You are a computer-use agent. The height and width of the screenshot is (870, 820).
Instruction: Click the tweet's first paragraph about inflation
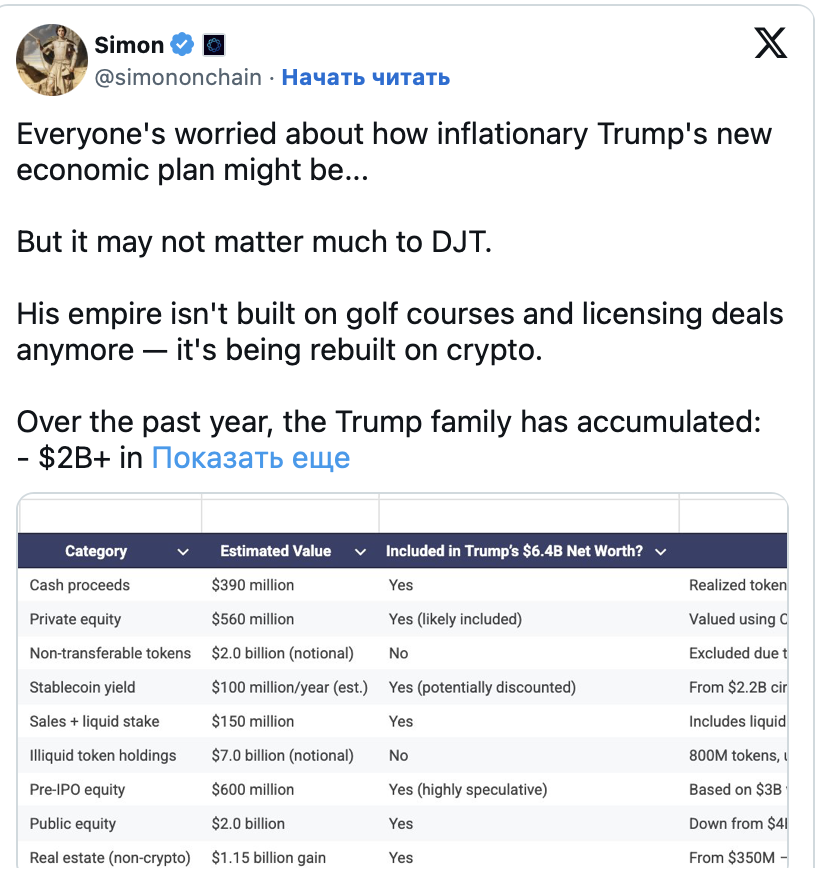coord(394,150)
